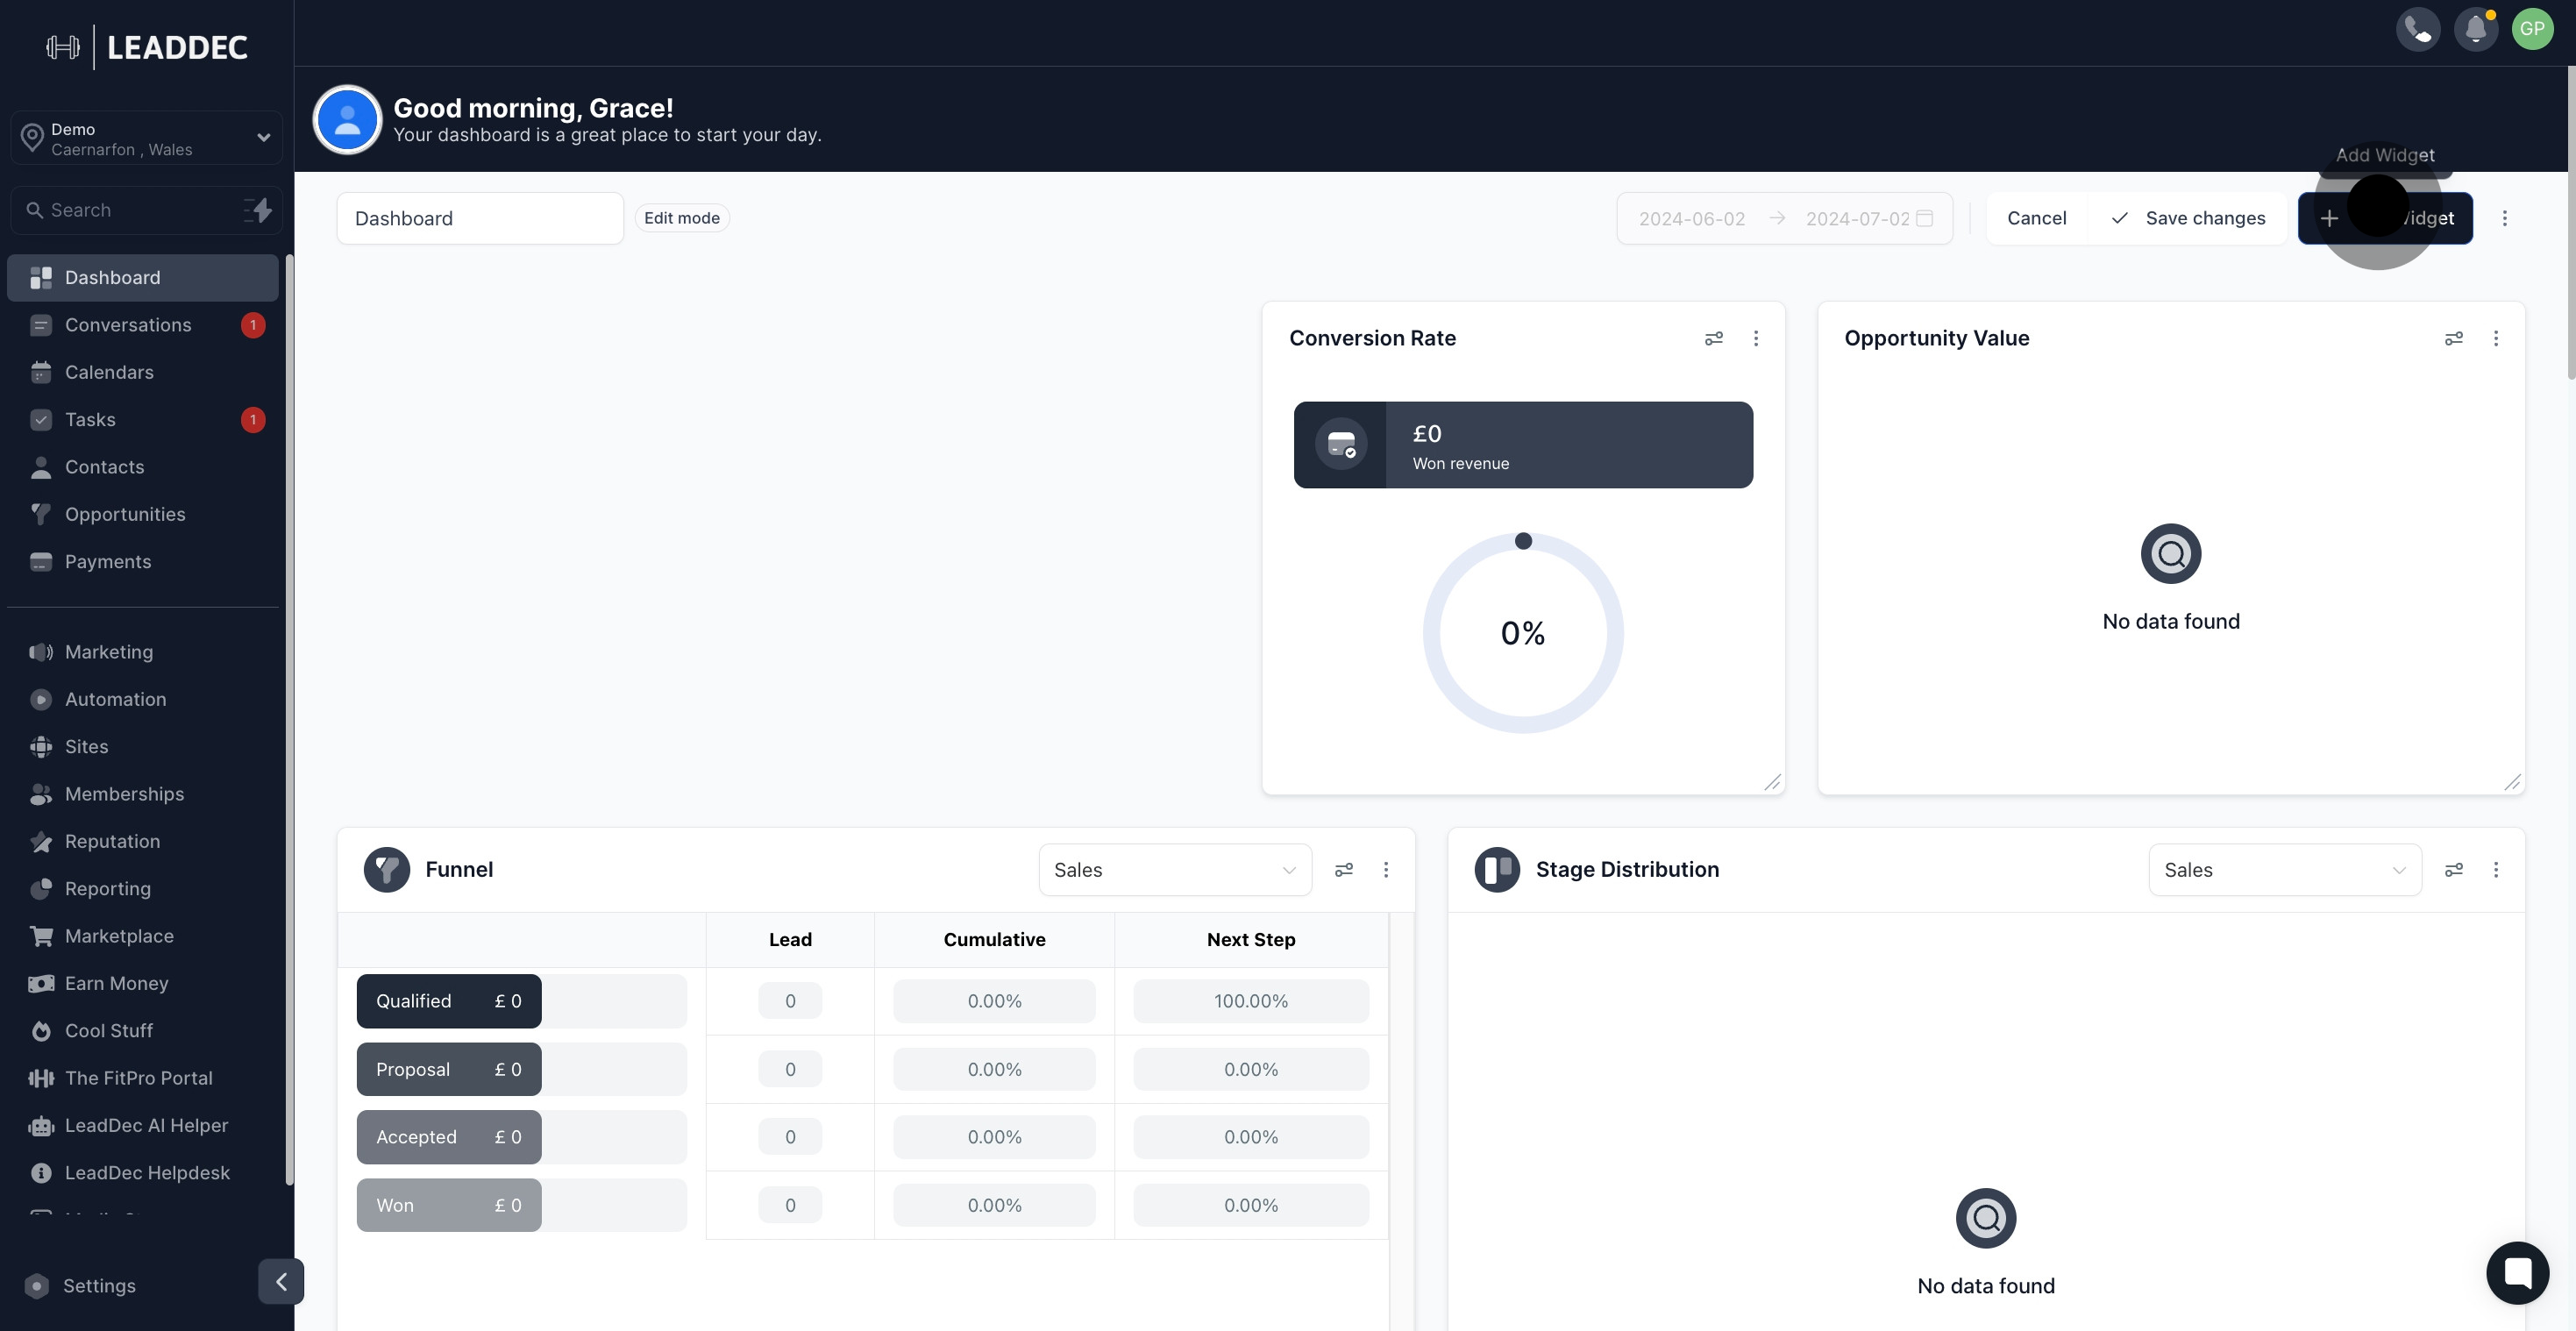Screen dimensions: 2576x1331
Task: Open Stage Distribution Sales dropdown
Action: tap(2284, 870)
